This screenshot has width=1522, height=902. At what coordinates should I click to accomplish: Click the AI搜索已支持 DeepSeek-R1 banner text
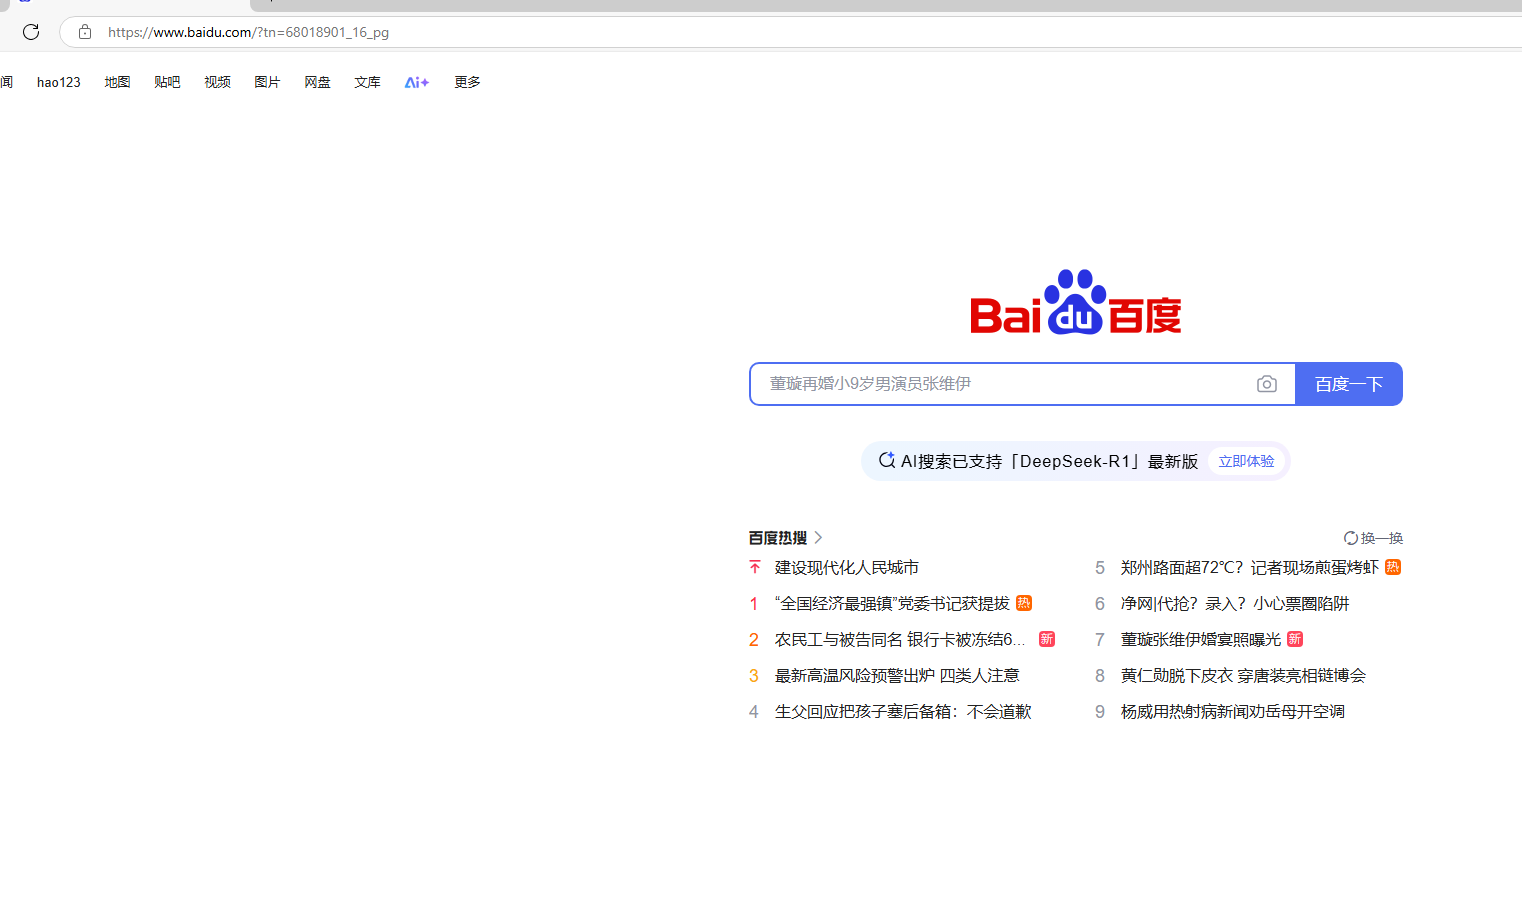pyautogui.click(x=1049, y=461)
